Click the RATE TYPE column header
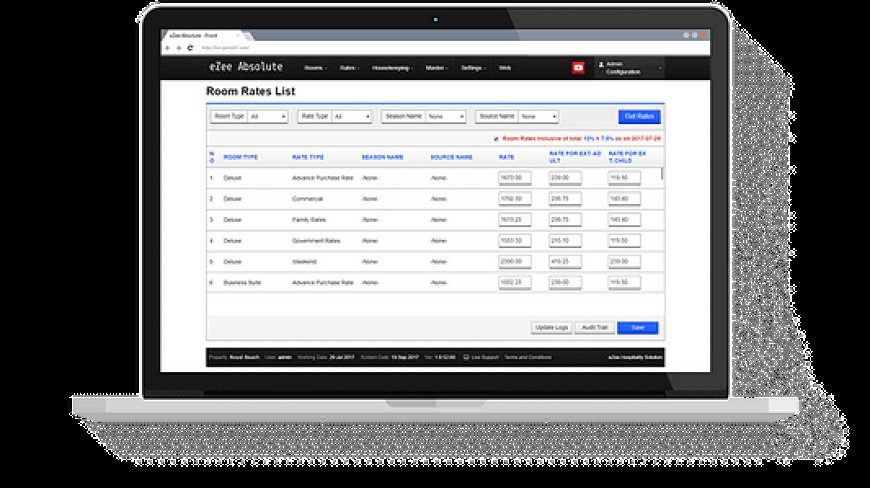The height and width of the screenshot is (488, 870). point(308,157)
